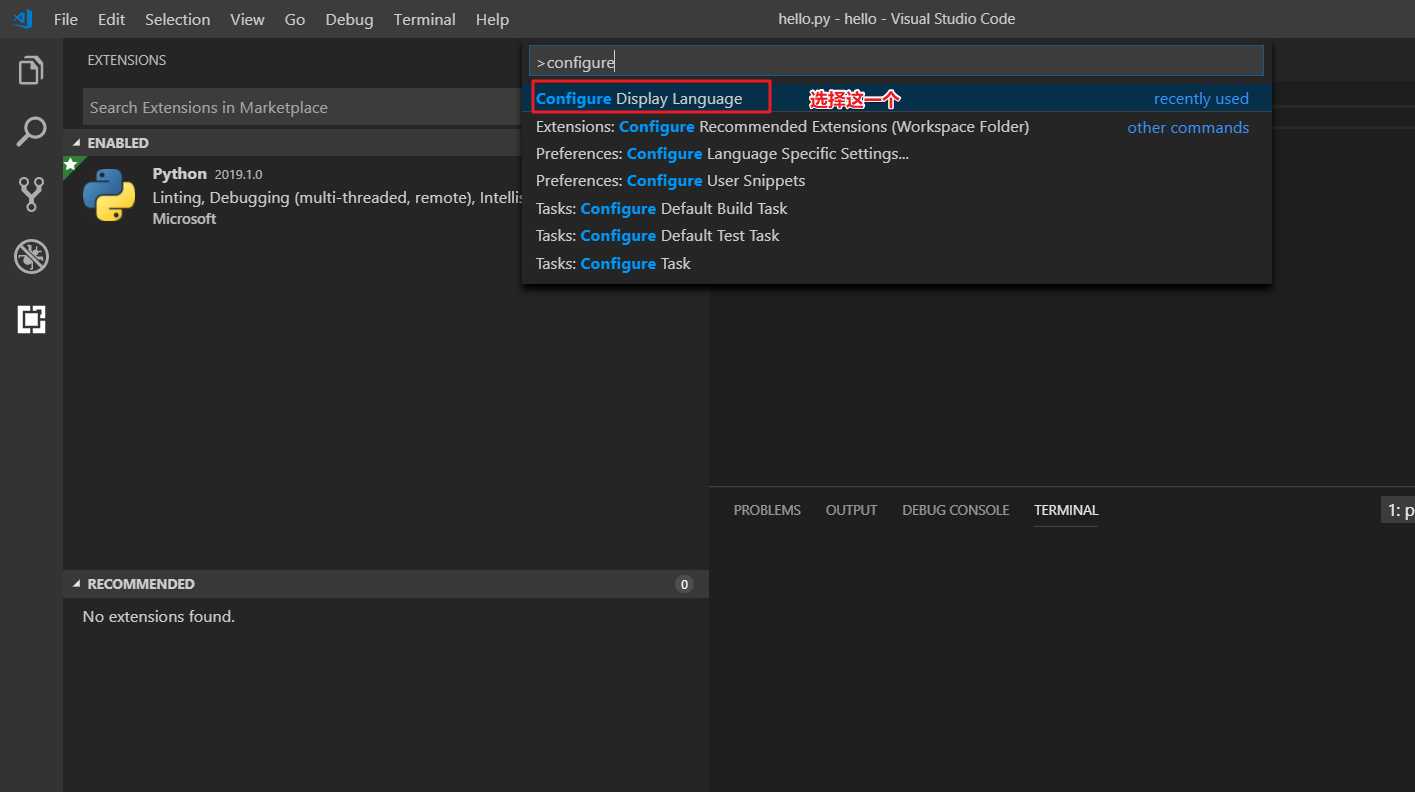Image resolution: width=1415 pixels, height=792 pixels.
Task: Click the Search Extensions in Marketplace box
Action: click(300, 107)
